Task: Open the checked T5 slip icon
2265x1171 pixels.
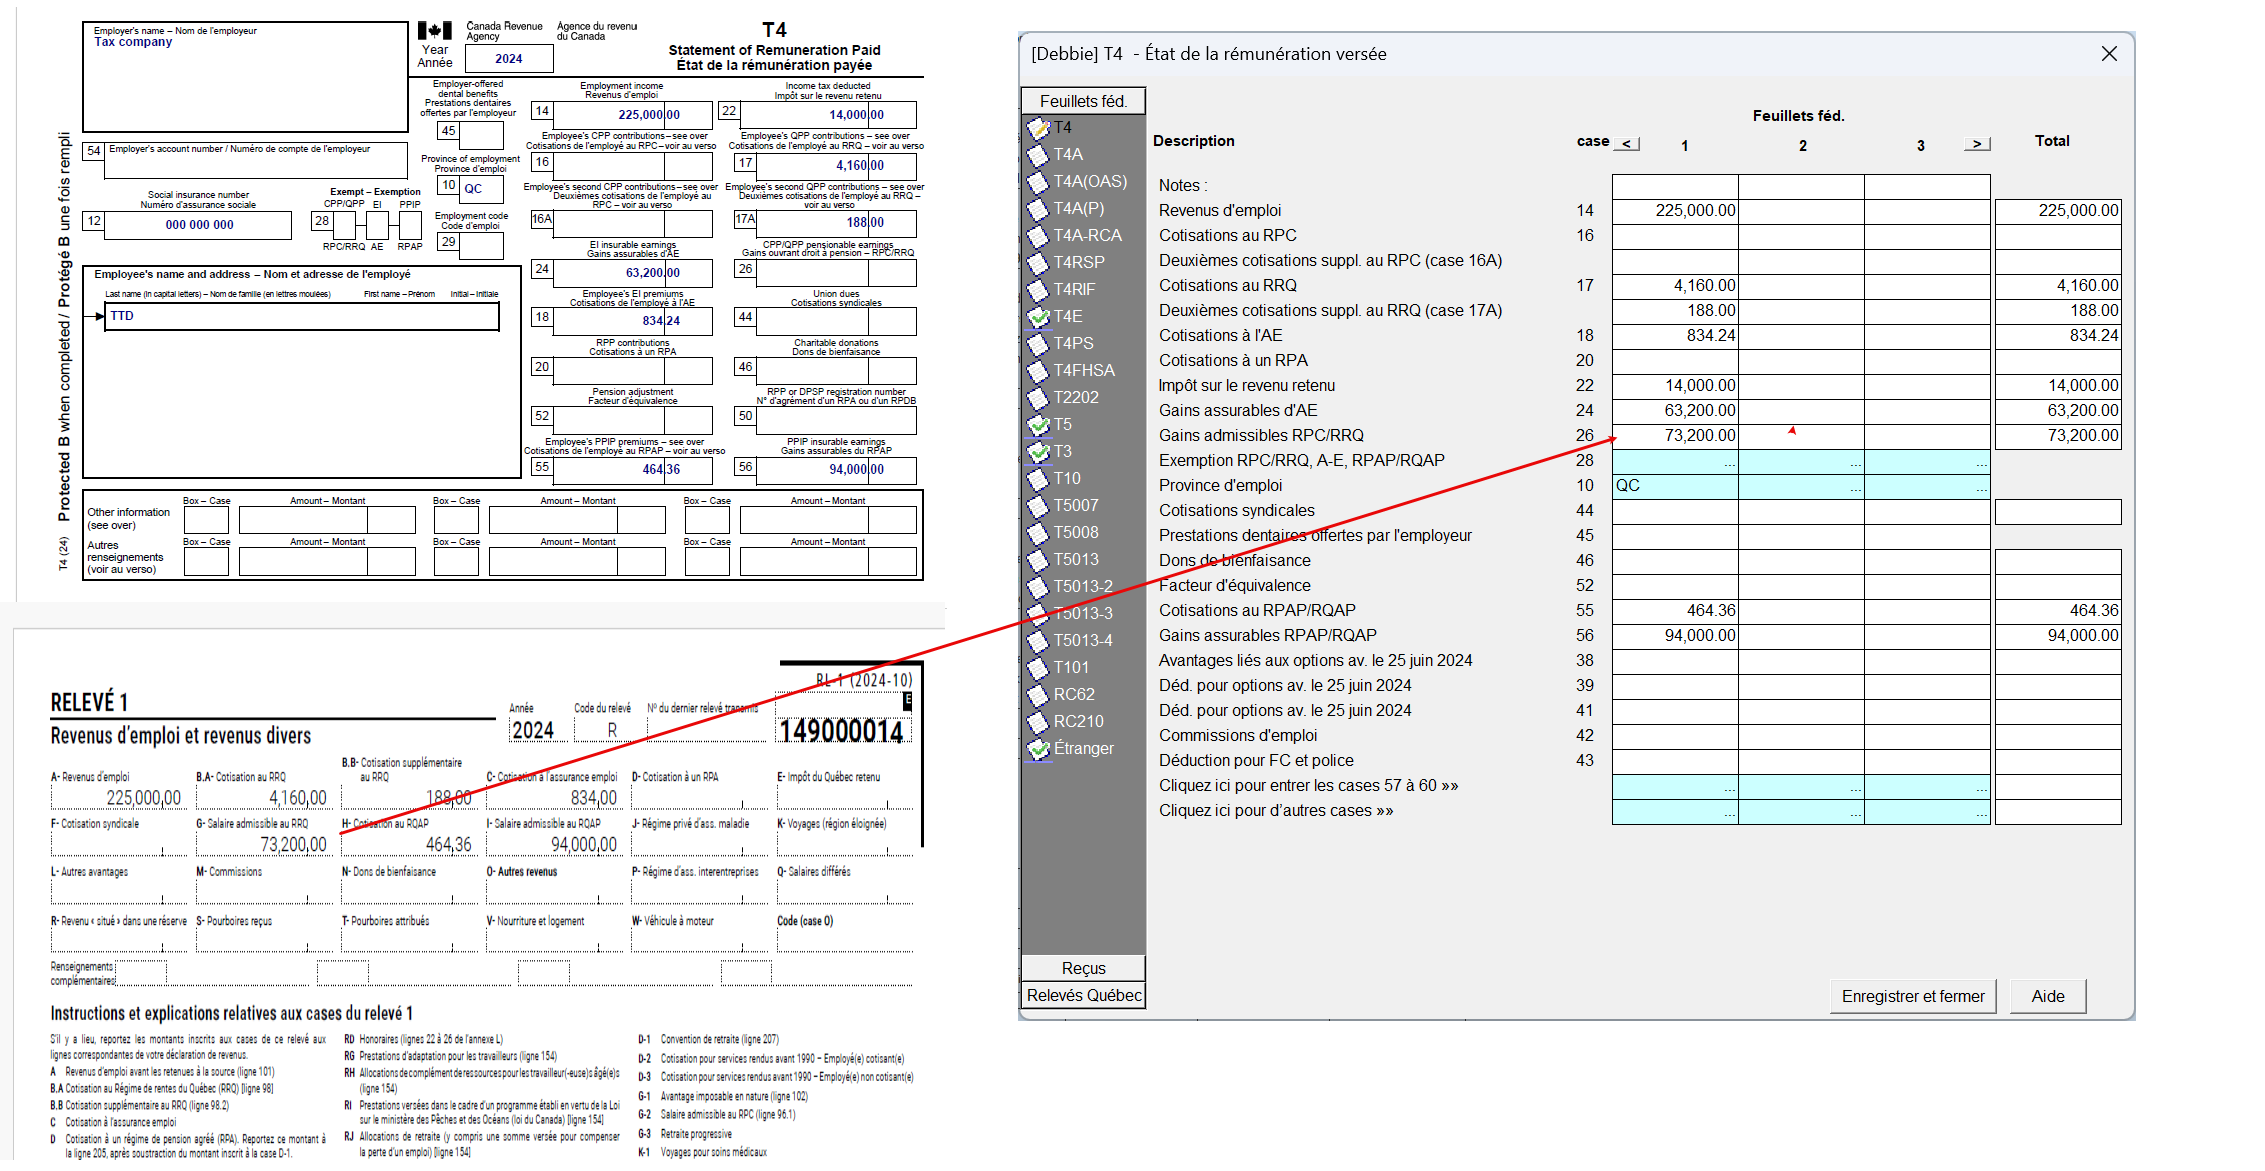Action: pos(1038,425)
